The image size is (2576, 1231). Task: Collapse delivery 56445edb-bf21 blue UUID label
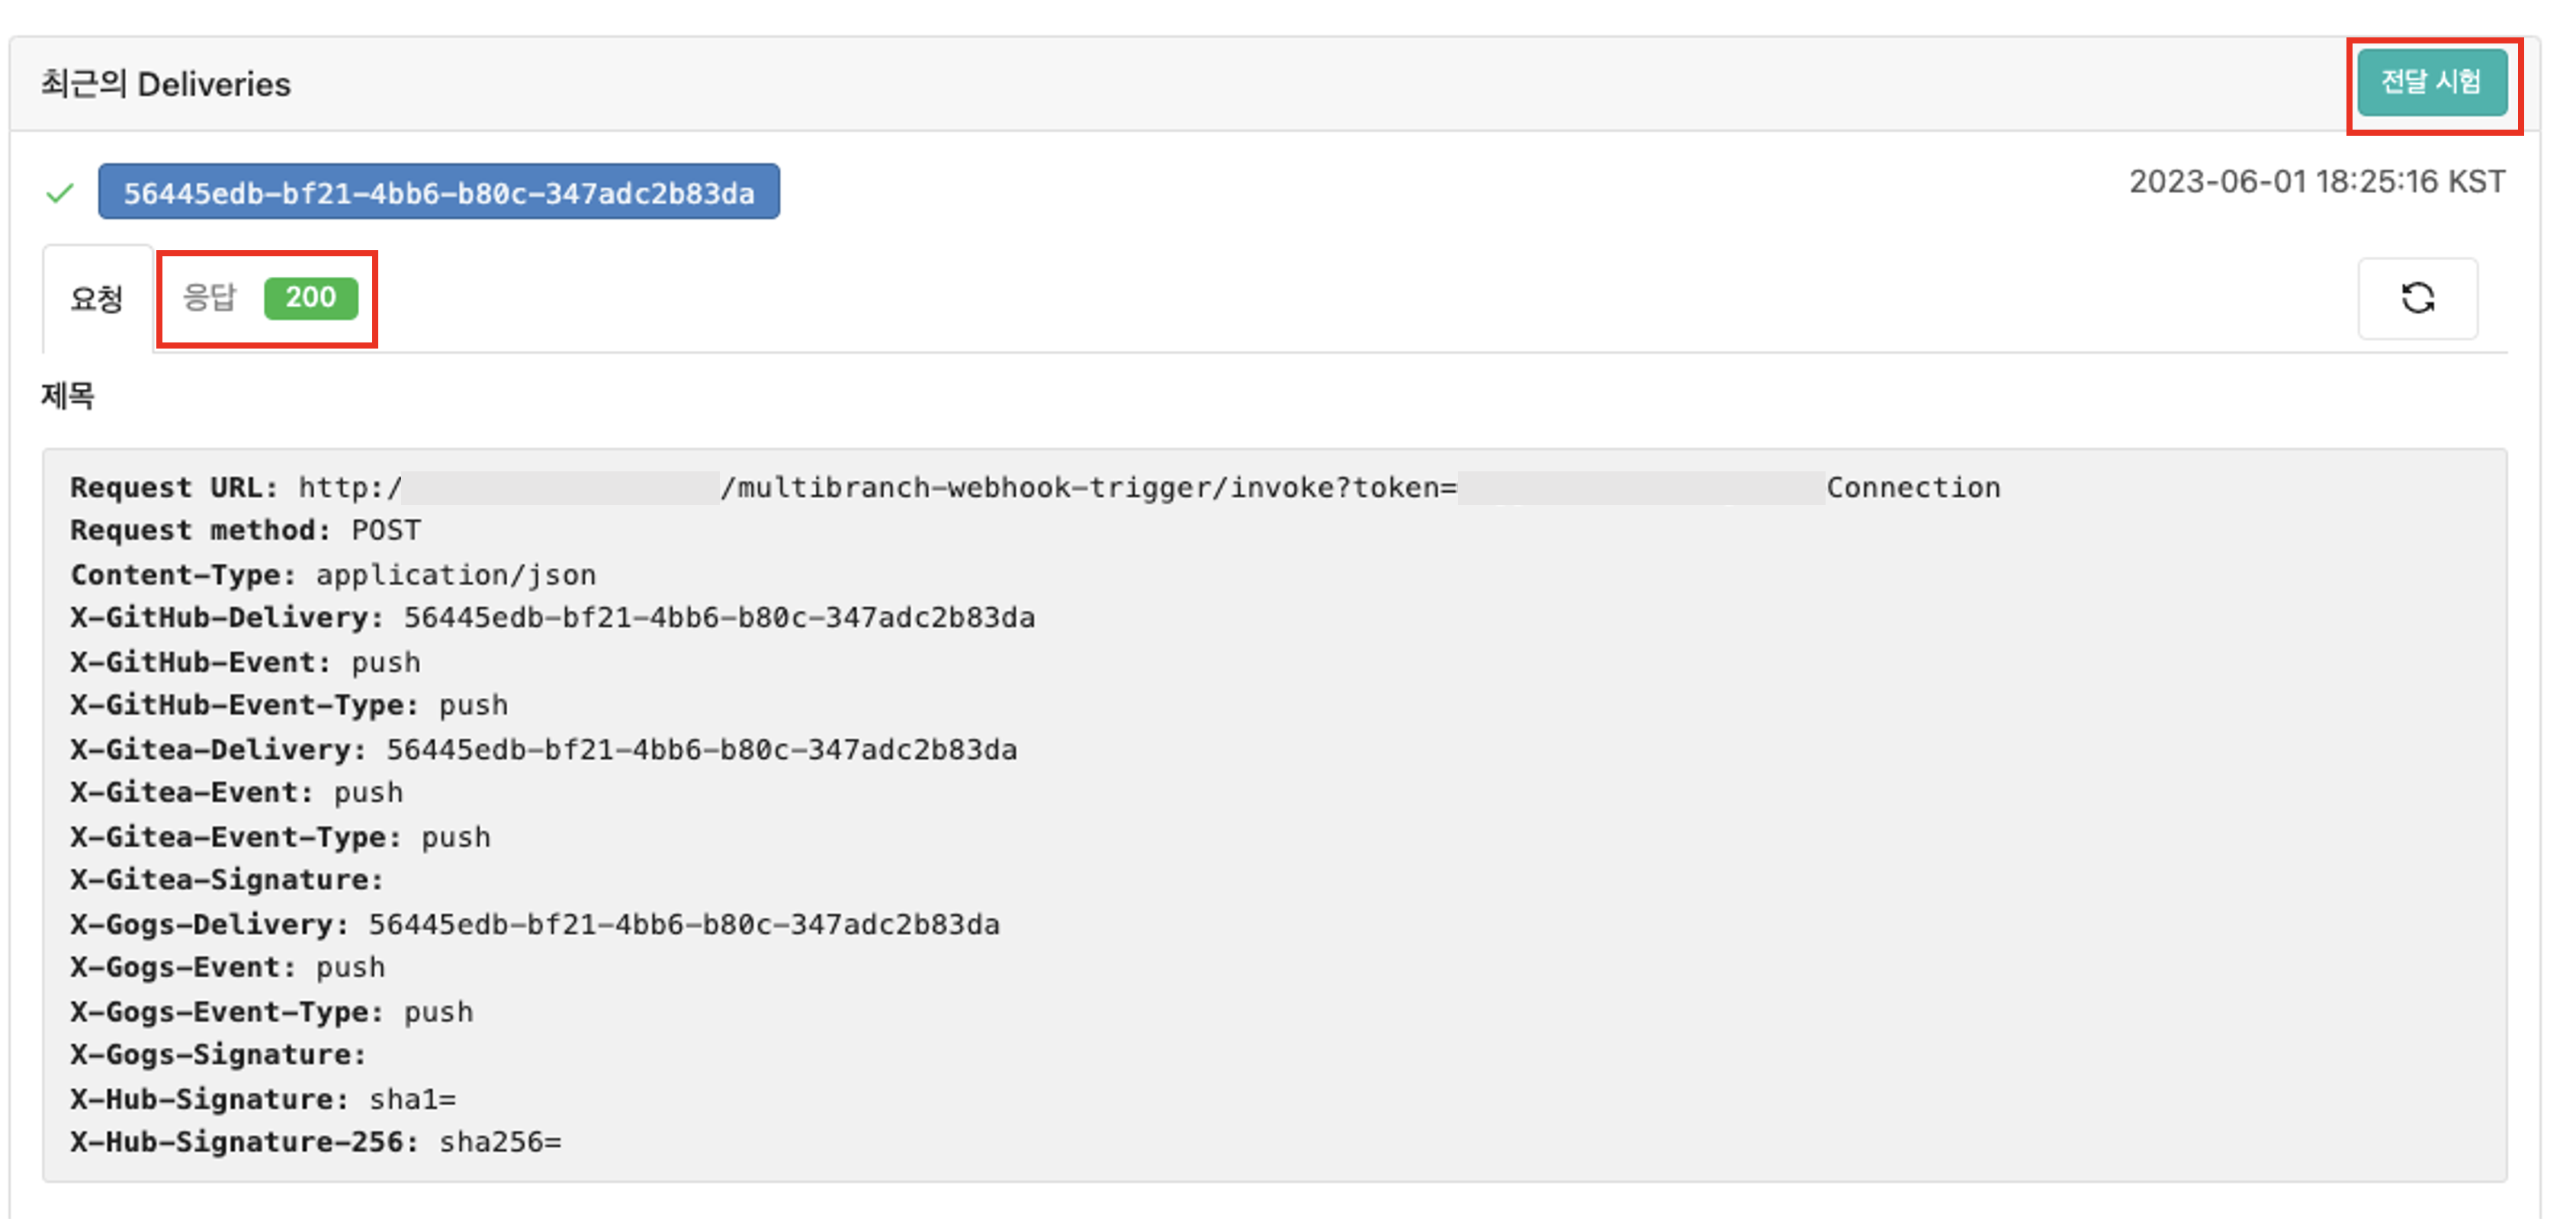[x=438, y=192]
